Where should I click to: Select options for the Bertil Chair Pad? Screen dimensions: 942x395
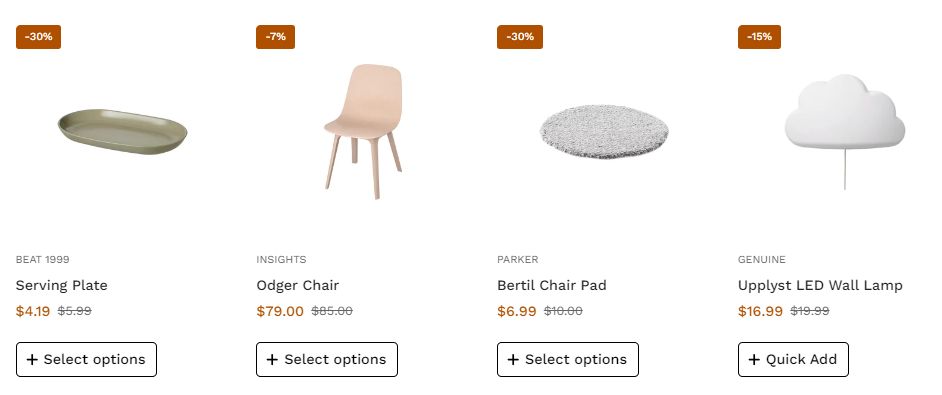coord(568,360)
